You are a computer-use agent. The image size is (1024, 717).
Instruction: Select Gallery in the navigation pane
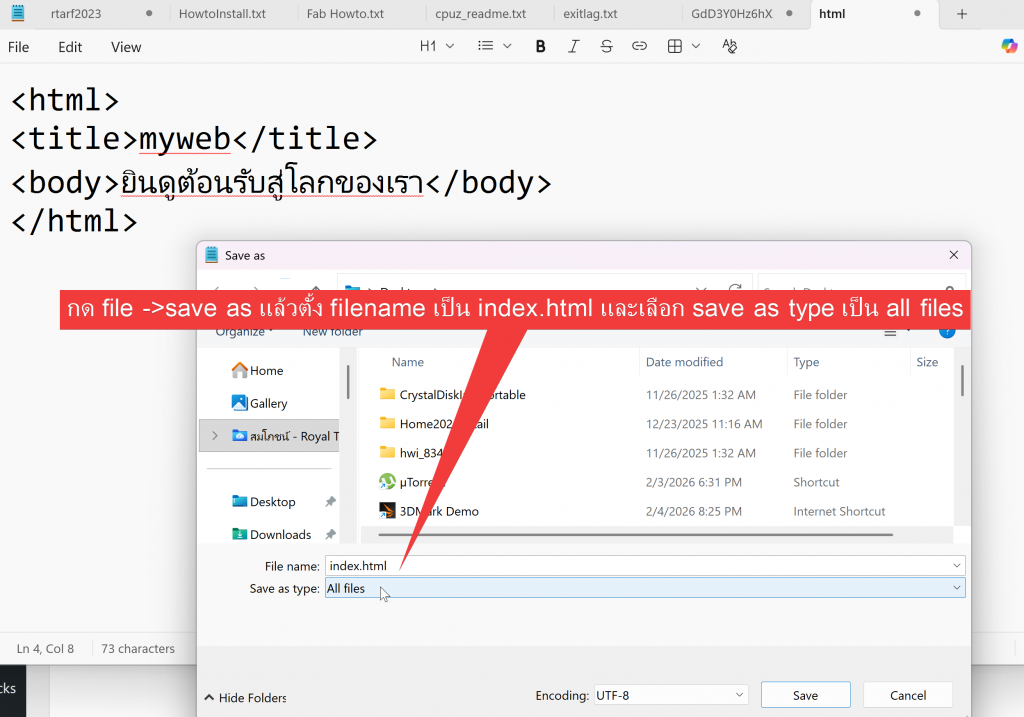[x=268, y=403]
